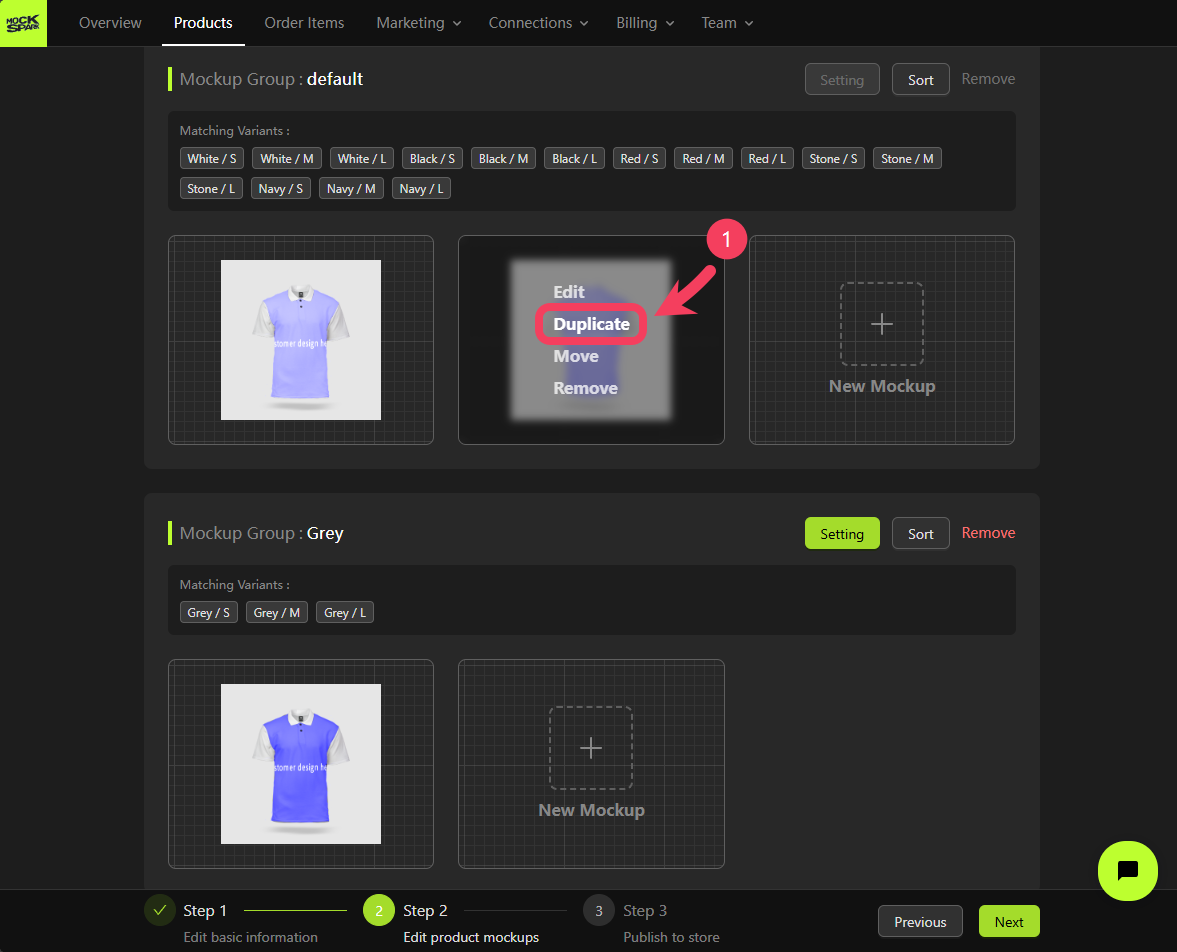Click the Black / S variant tag
The width and height of the screenshot is (1177, 952).
click(x=432, y=158)
